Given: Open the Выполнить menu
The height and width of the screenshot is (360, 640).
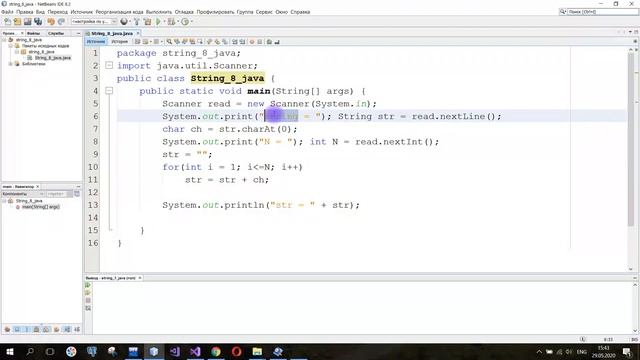Looking at the screenshot, I should pos(159,12).
